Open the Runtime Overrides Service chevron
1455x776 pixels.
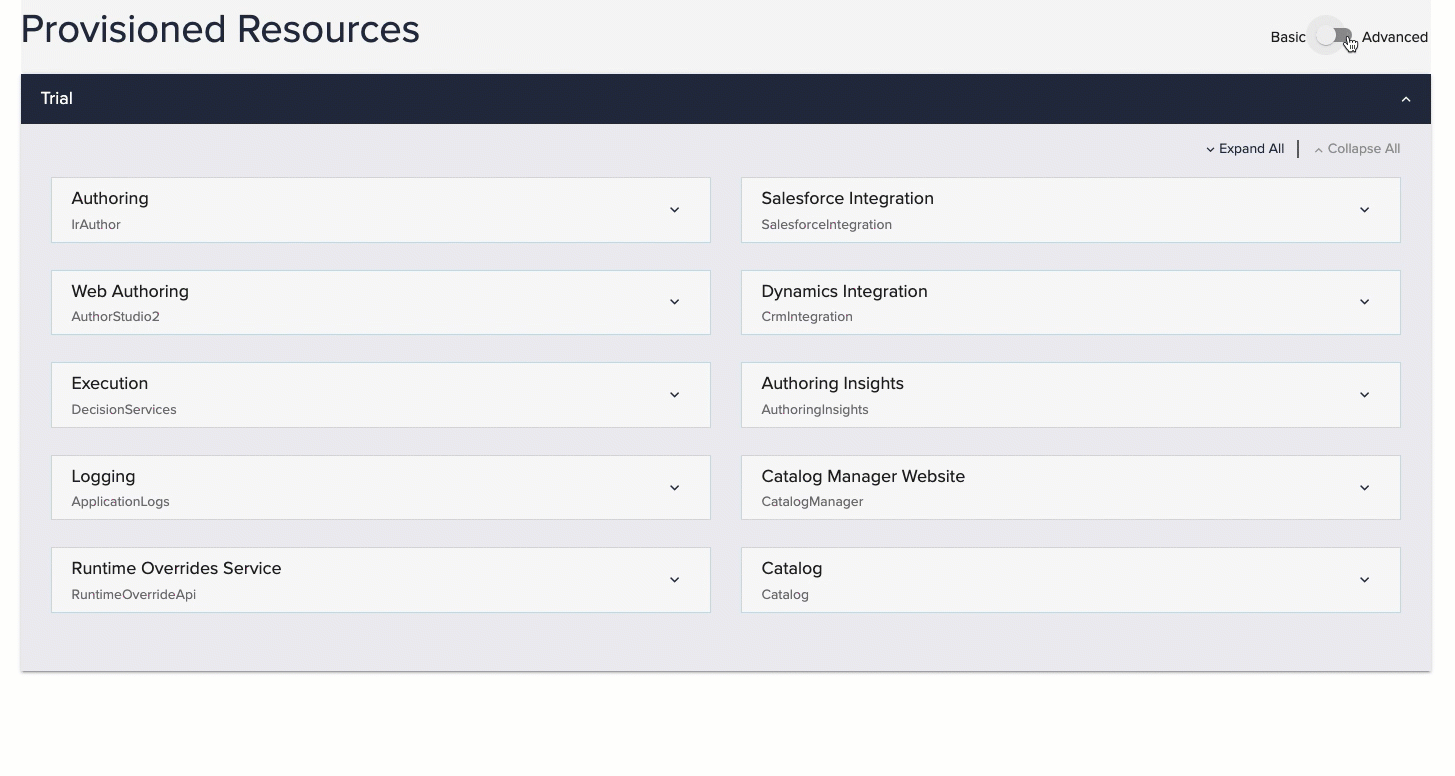[674, 580]
